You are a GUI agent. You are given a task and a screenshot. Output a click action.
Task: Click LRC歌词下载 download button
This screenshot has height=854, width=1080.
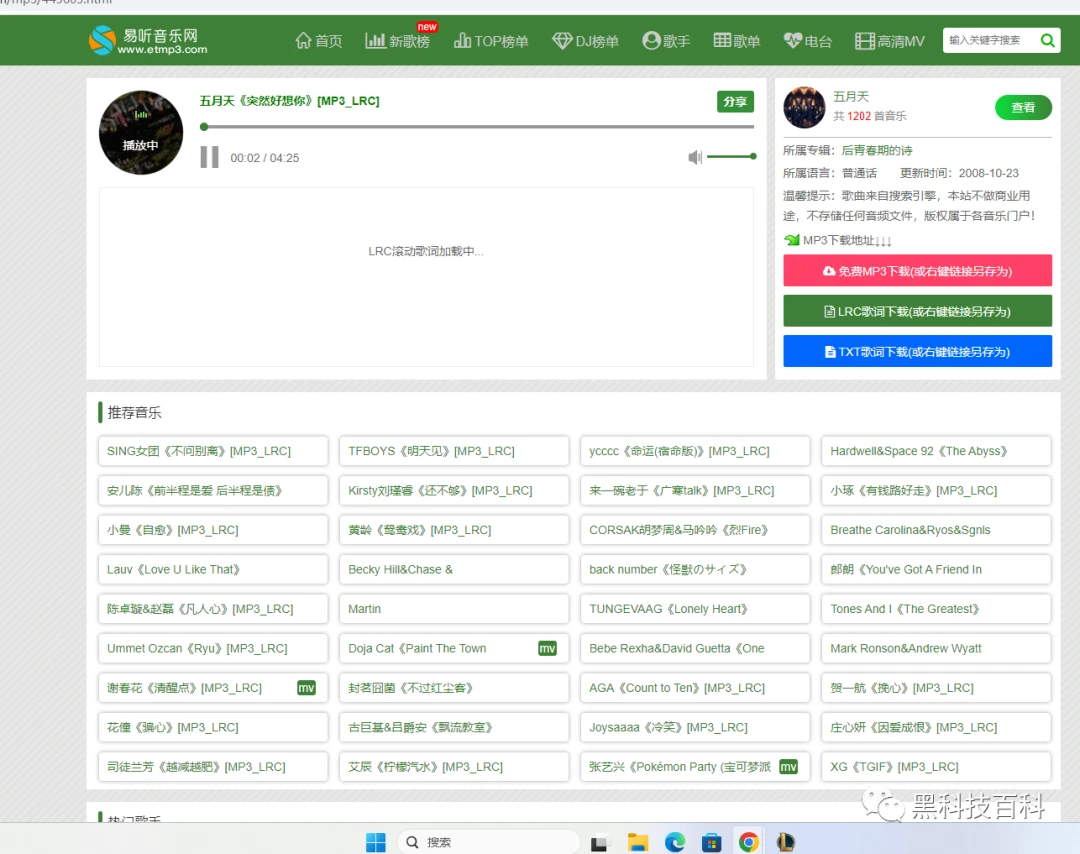pyautogui.click(x=917, y=311)
